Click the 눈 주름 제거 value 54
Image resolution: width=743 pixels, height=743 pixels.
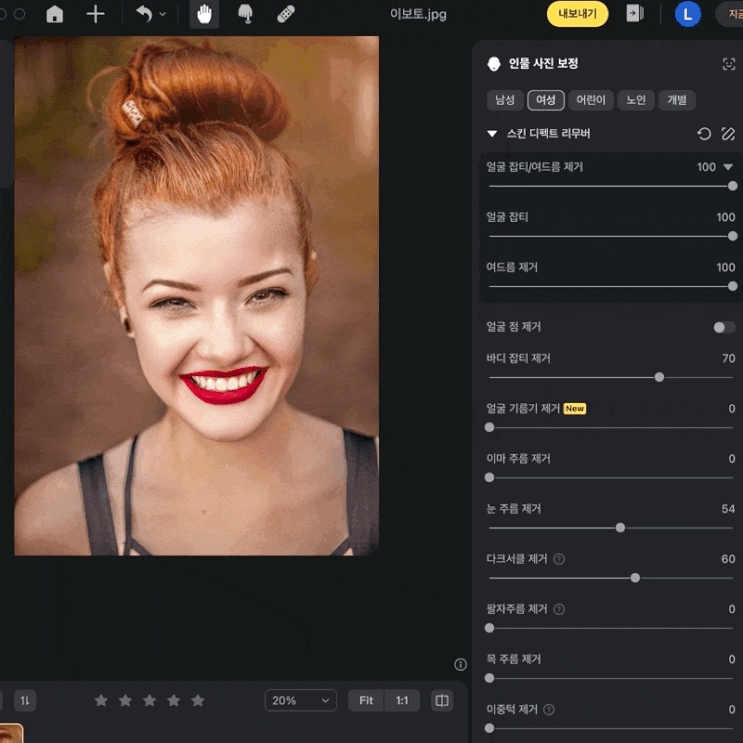(x=728, y=509)
